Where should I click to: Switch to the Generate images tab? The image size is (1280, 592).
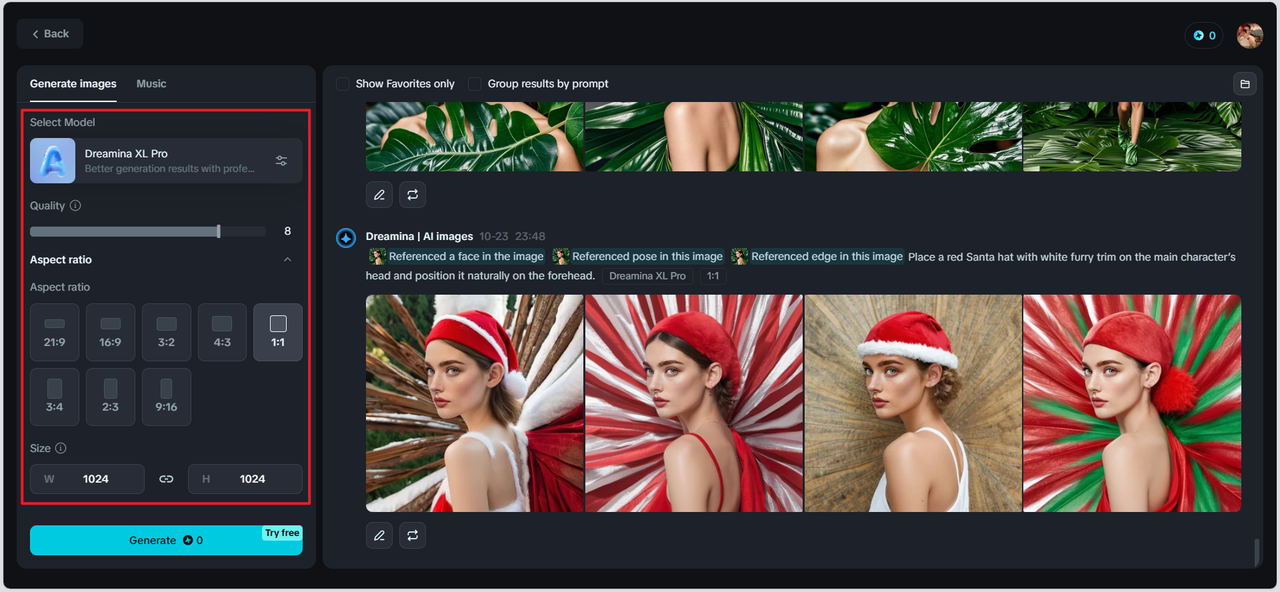73,84
